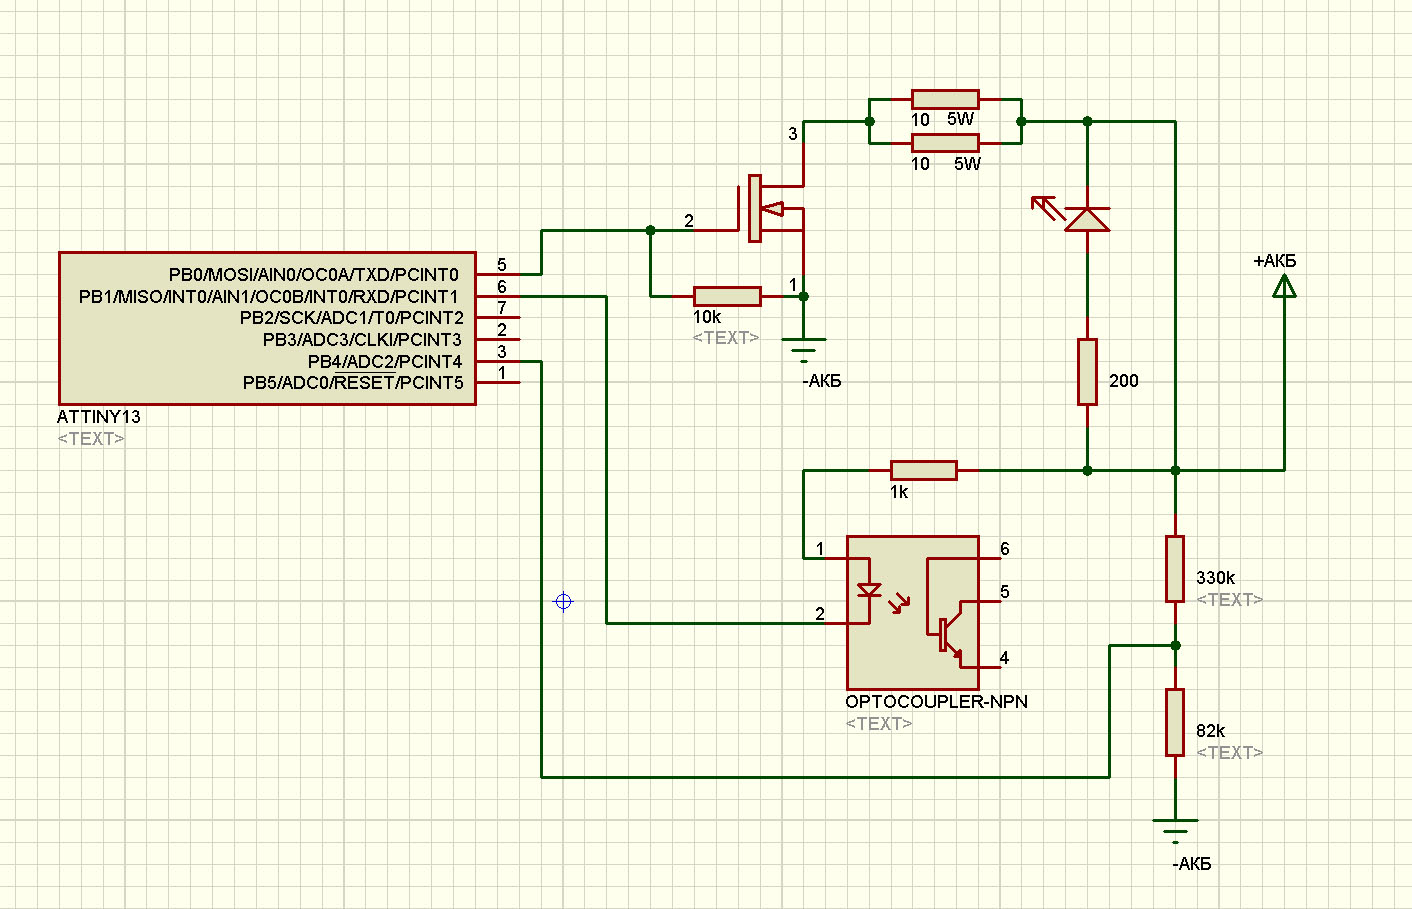The width and height of the screenshot is (1412, 909).
Task: Click the <TEXT> placeholder under 10k
Action: pos(725,337)
